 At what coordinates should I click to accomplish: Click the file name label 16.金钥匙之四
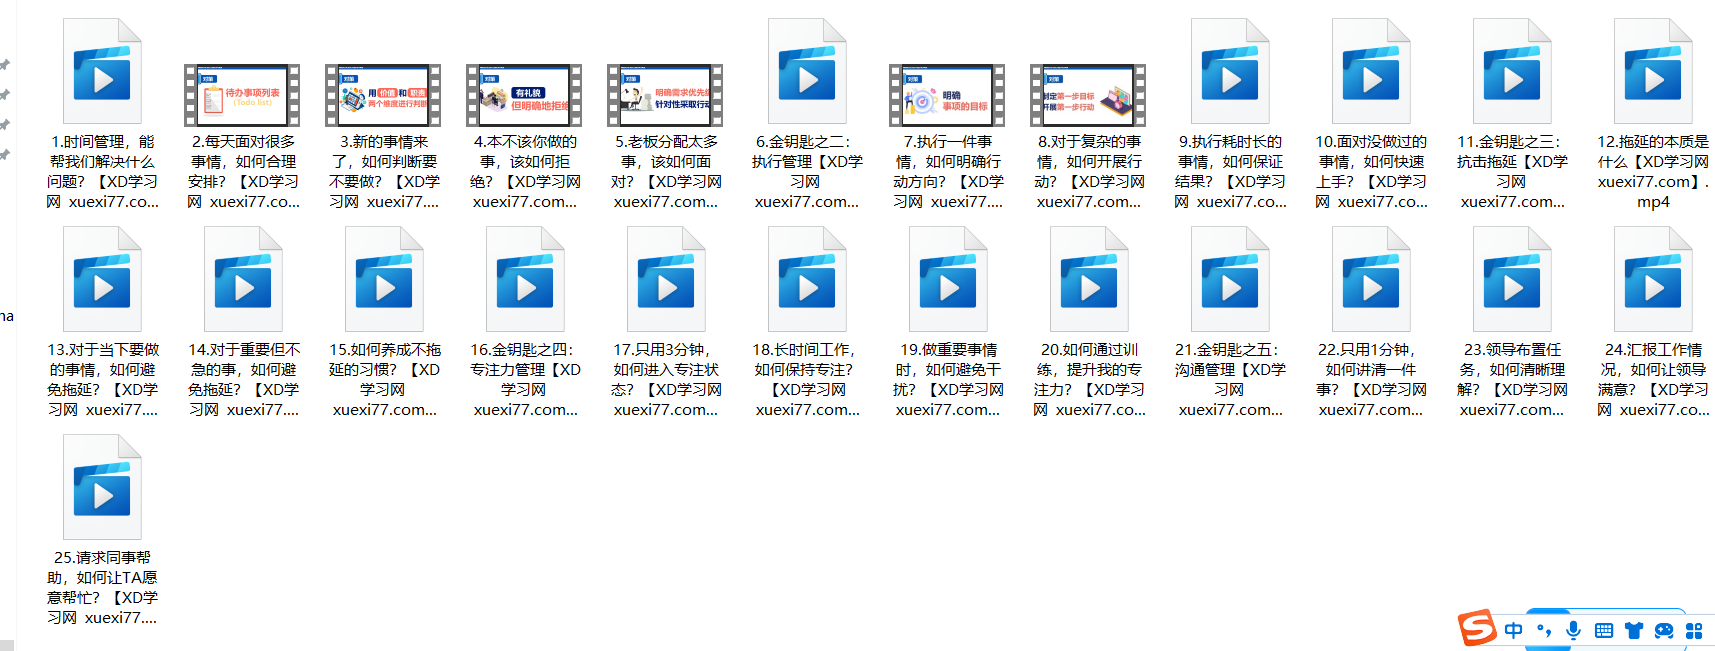pyautogui.click(x=525, y=379)
